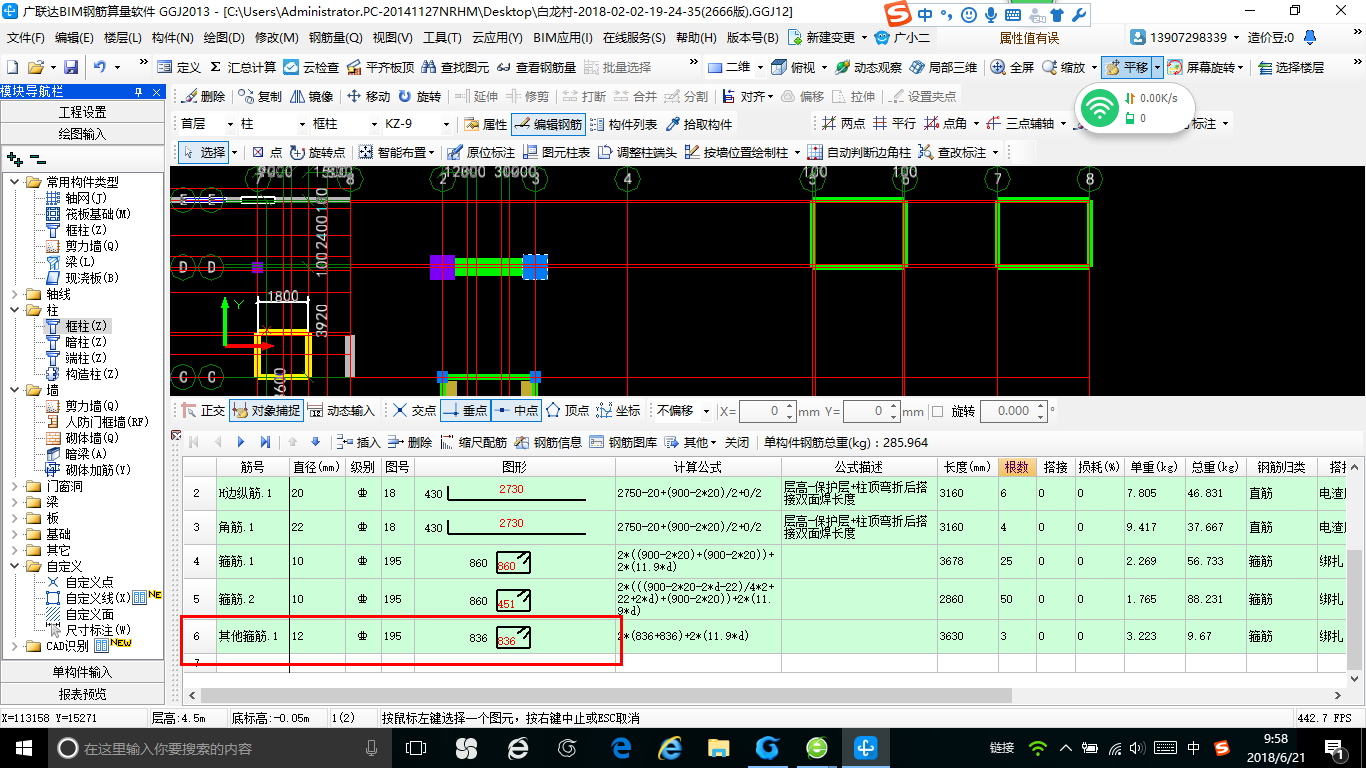Viewport: 1366px width, 768px height.
Task: Open the 图元柱表 column table
Action: [x=556, y=152]
